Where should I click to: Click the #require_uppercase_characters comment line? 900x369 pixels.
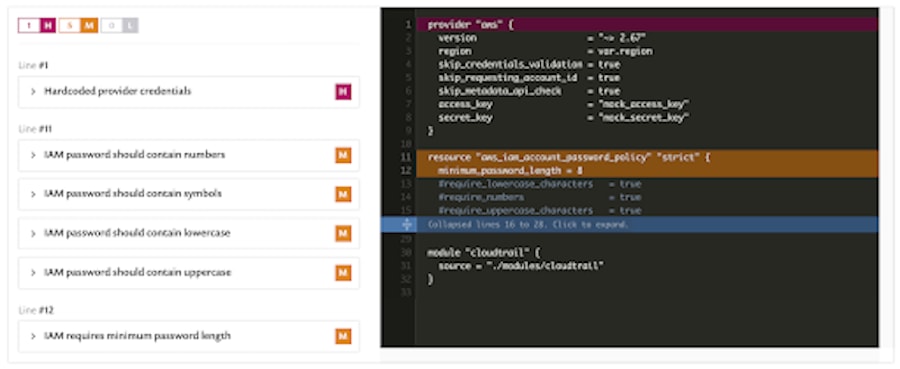click(540, 210)
